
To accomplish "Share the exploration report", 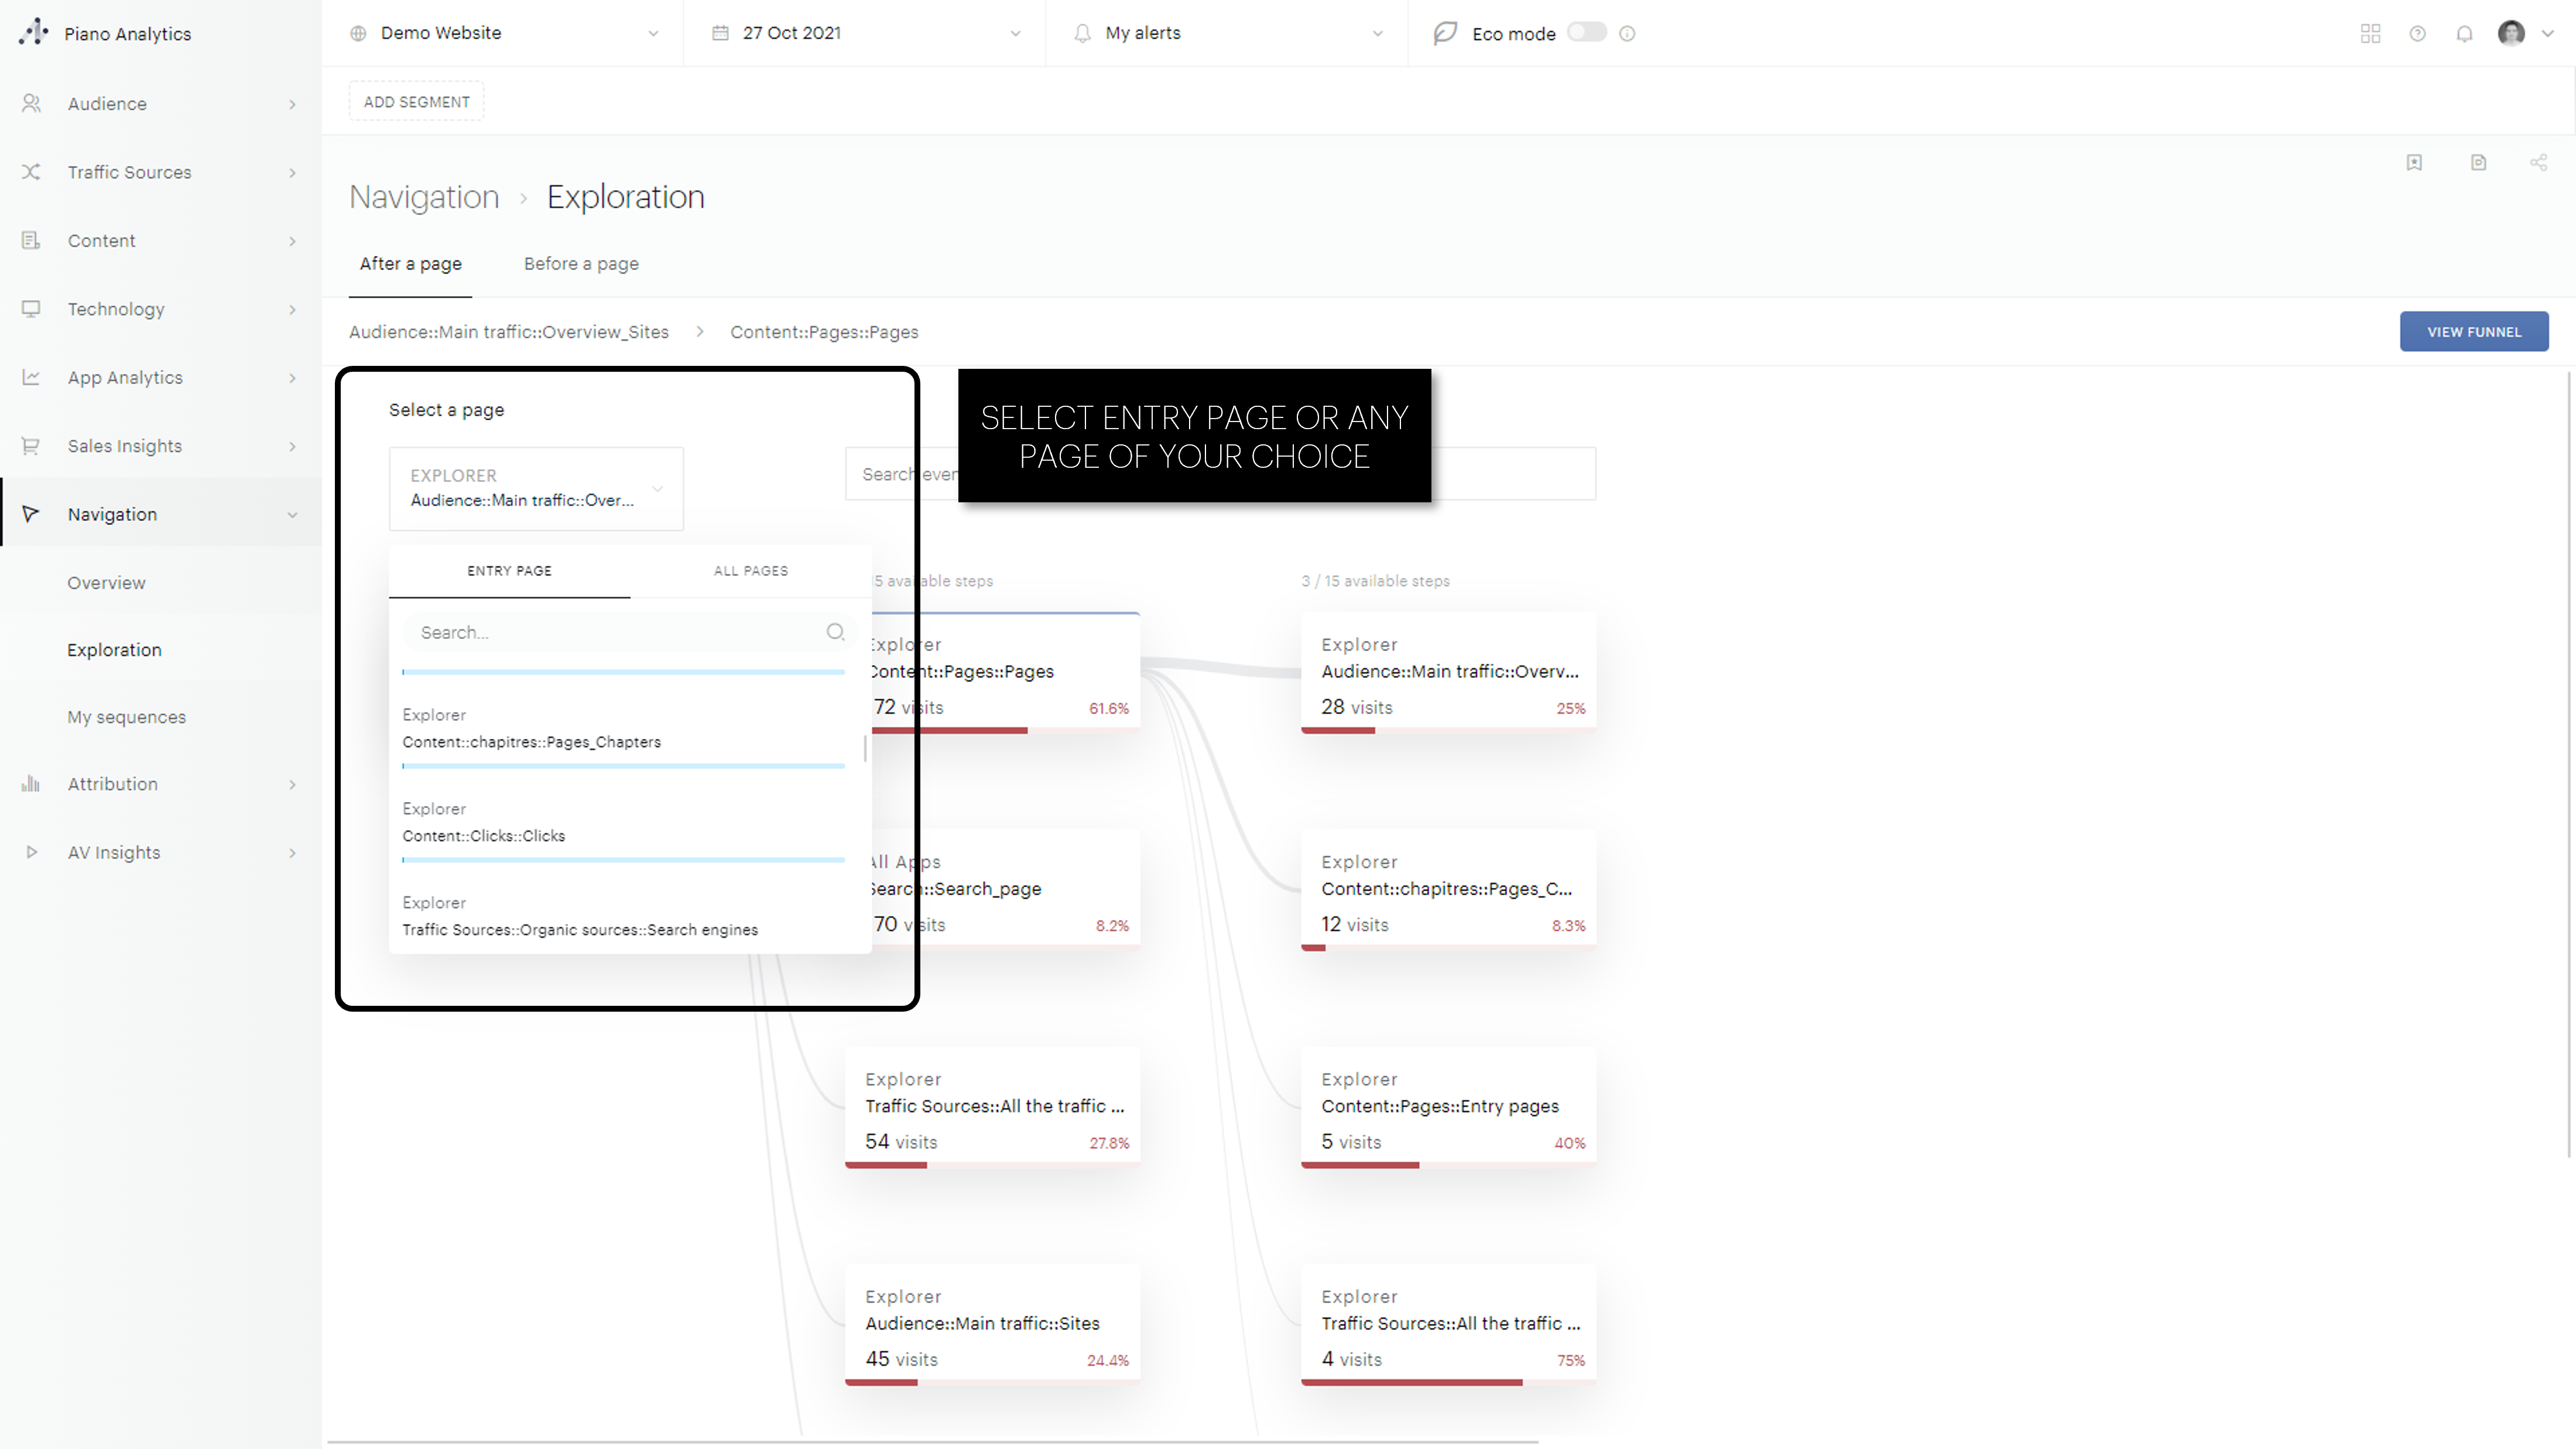I will pos(2539,162).
